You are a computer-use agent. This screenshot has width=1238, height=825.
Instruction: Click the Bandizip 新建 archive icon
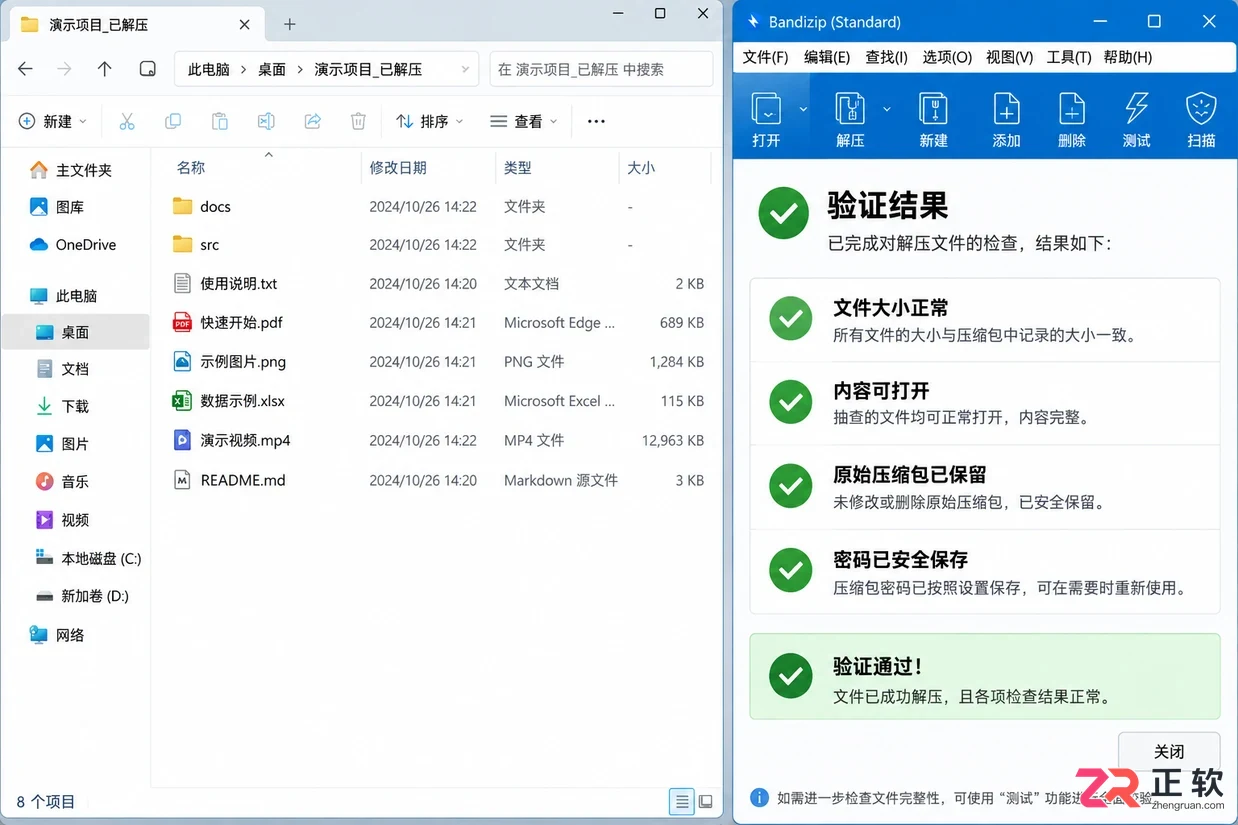[933, 109]
